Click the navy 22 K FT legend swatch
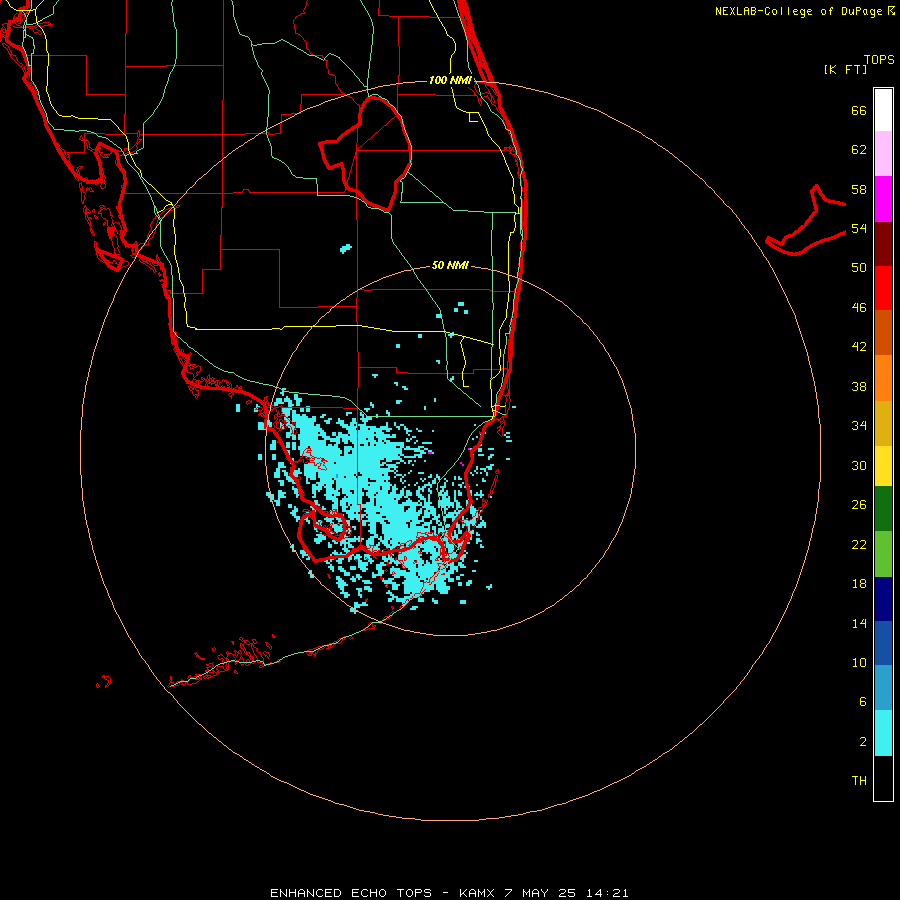The height and width of the screenshot is (900, 900). pos(883,599)
